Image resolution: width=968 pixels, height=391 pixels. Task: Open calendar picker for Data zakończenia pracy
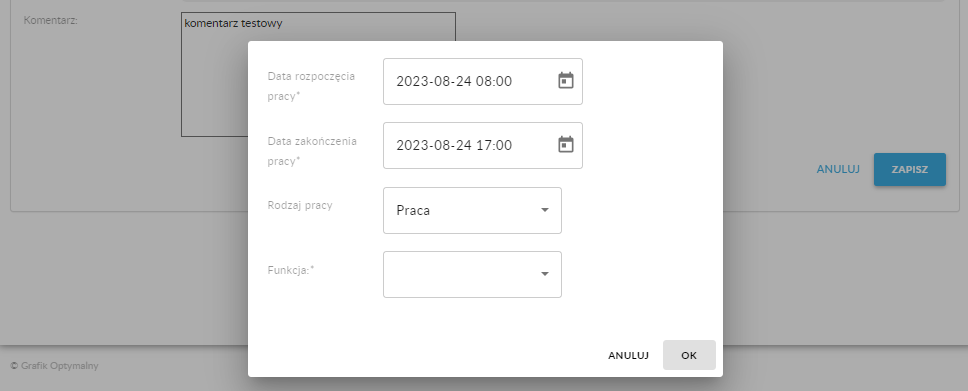pos(565,145)
